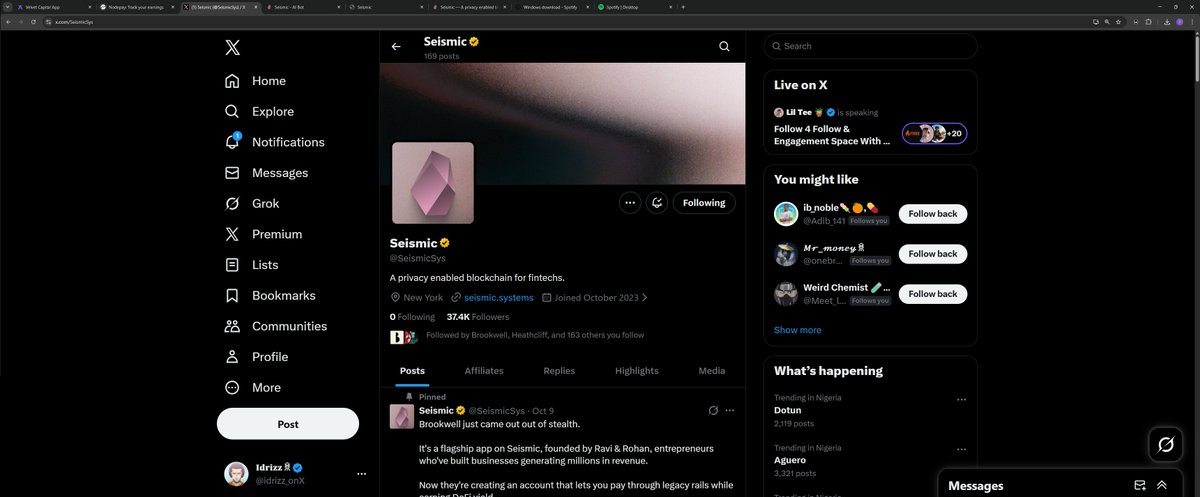1200x497 pixels.
Task: Open the Premium page
Action: pyautogui.click(x=263, y=234)
